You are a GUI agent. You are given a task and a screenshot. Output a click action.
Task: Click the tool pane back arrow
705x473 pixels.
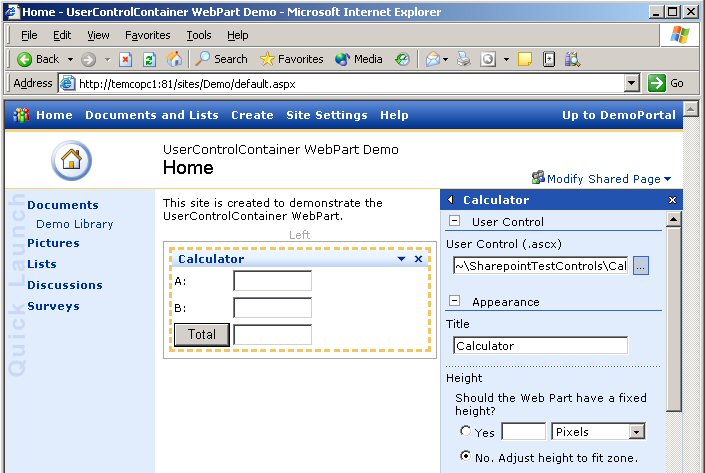tap(451, 200)
